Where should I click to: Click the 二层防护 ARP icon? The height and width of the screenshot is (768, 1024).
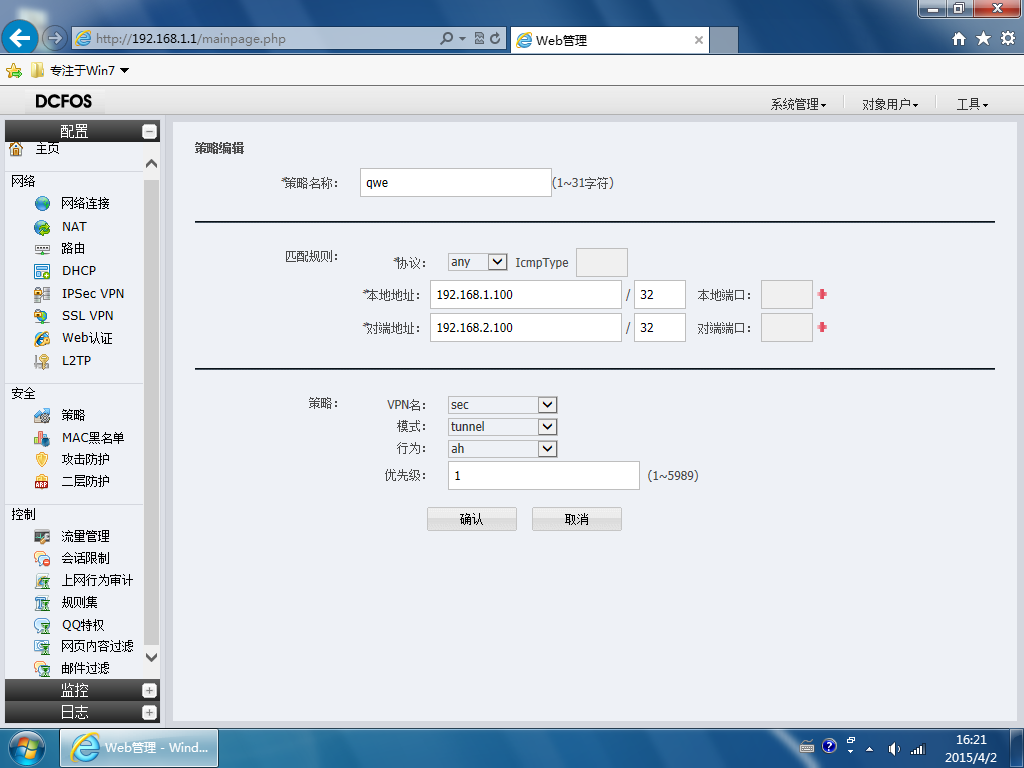point(42,482)
